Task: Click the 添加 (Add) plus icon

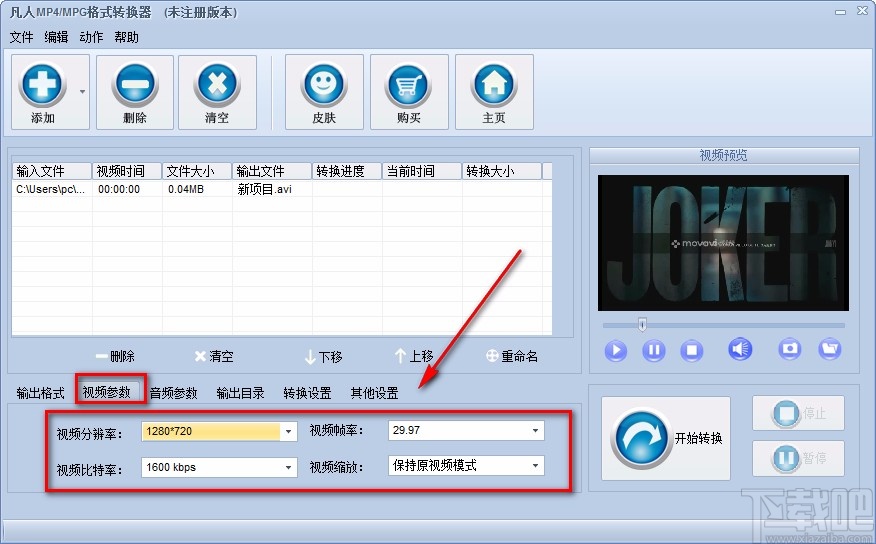Action: click(42, 84)
